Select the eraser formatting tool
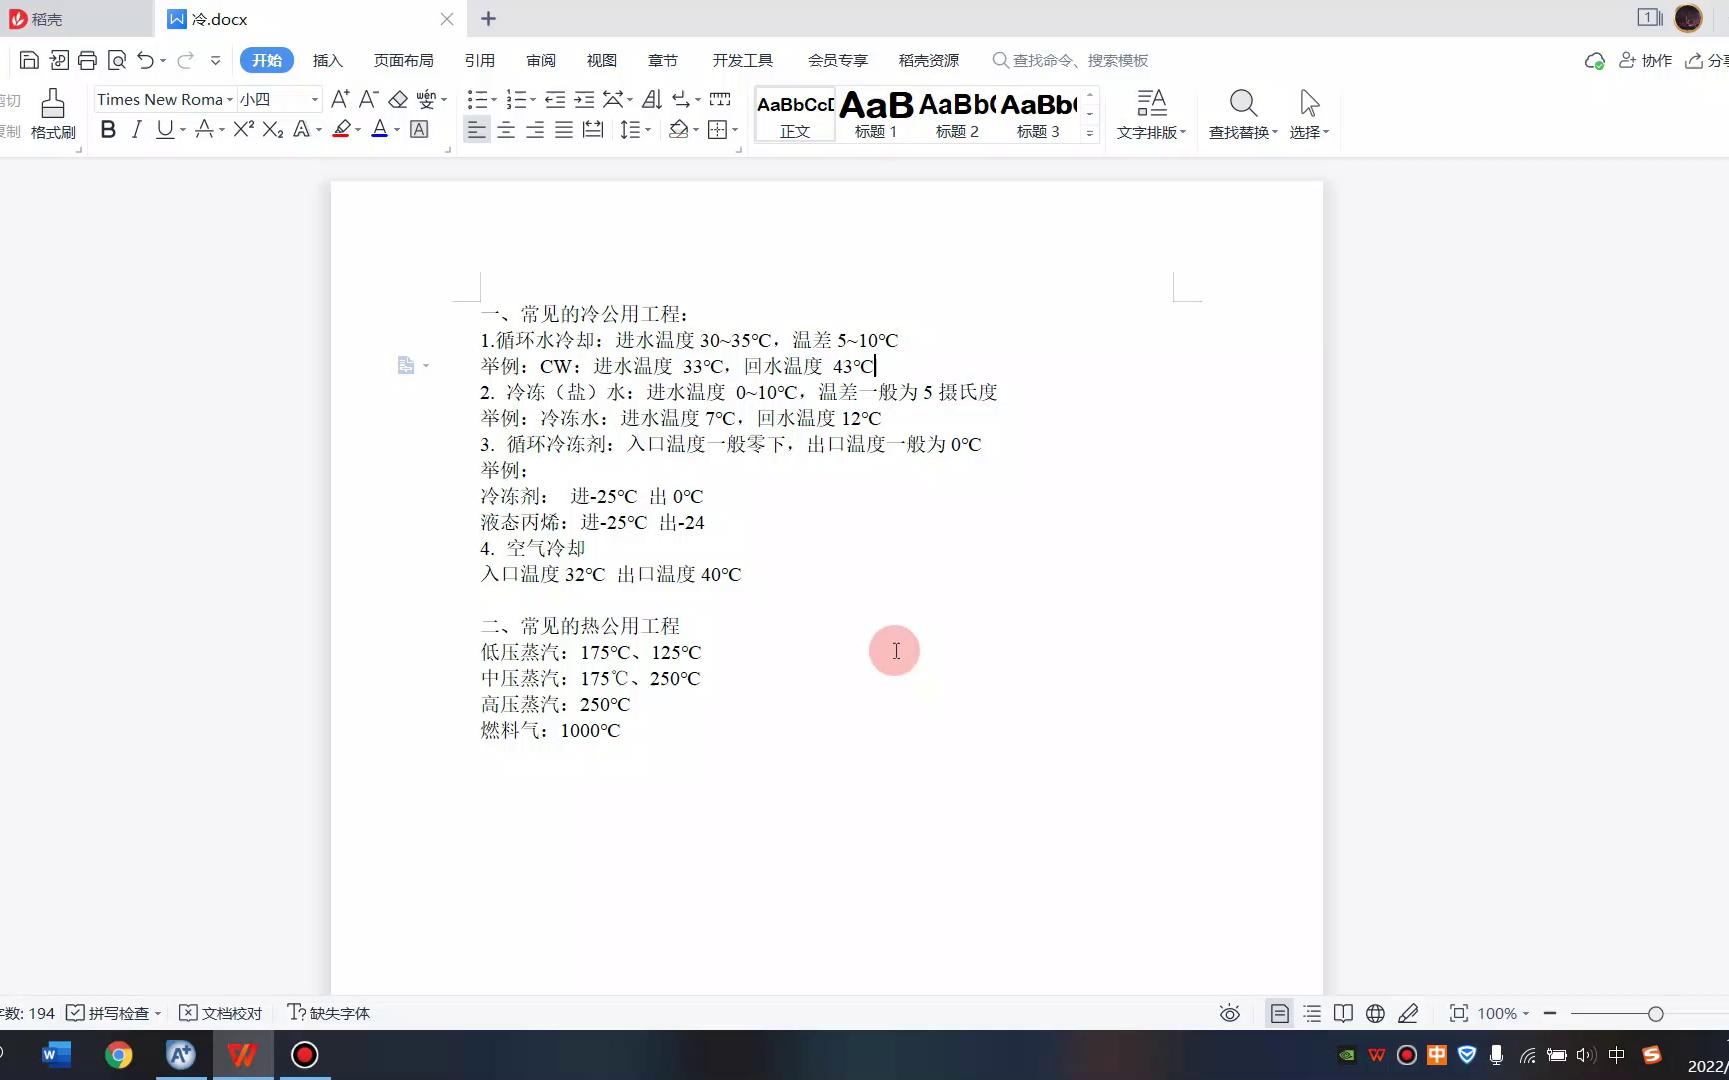Viewport: 1729px width, 1080px height. pyautogui.click(x=398, y=99)
